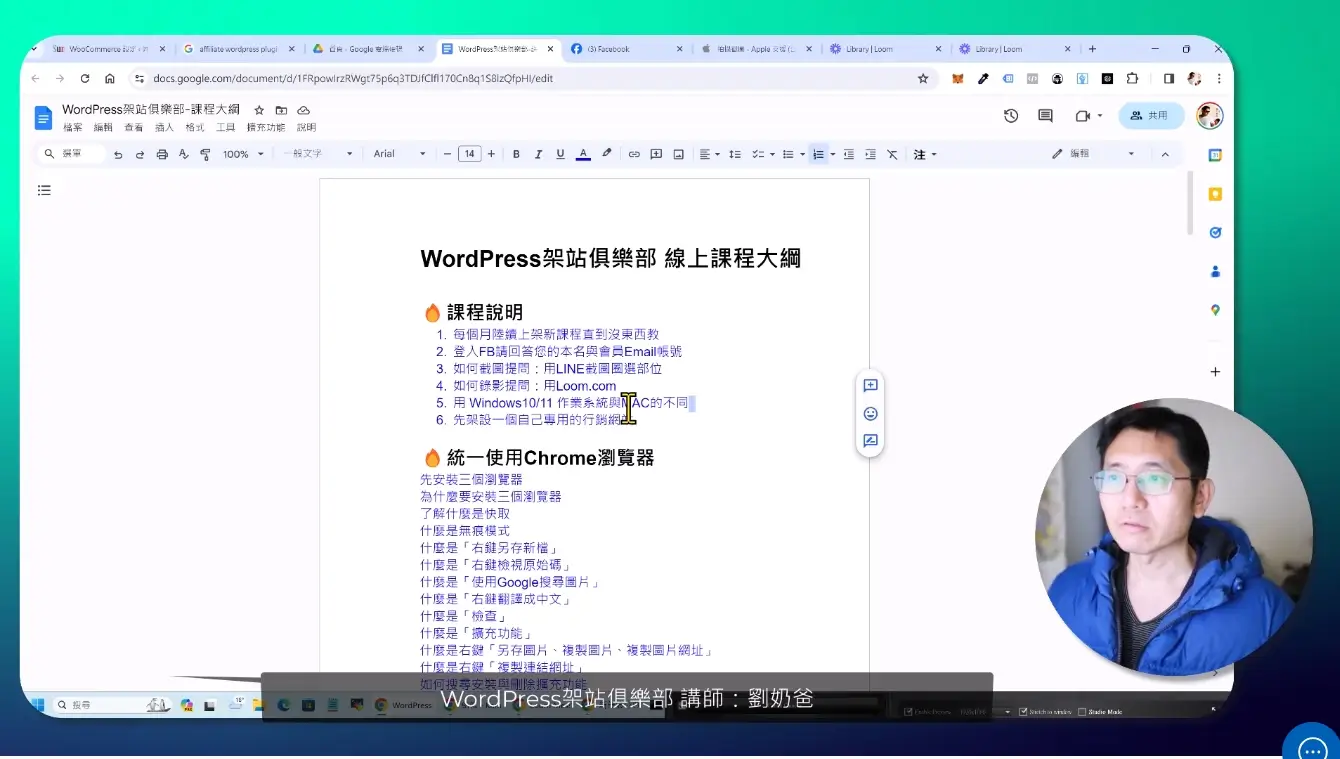Image resolution: width=1340 pixels, height=759 pixels.
Task: Toggle numbered list button
Action: tap(818, 154)
